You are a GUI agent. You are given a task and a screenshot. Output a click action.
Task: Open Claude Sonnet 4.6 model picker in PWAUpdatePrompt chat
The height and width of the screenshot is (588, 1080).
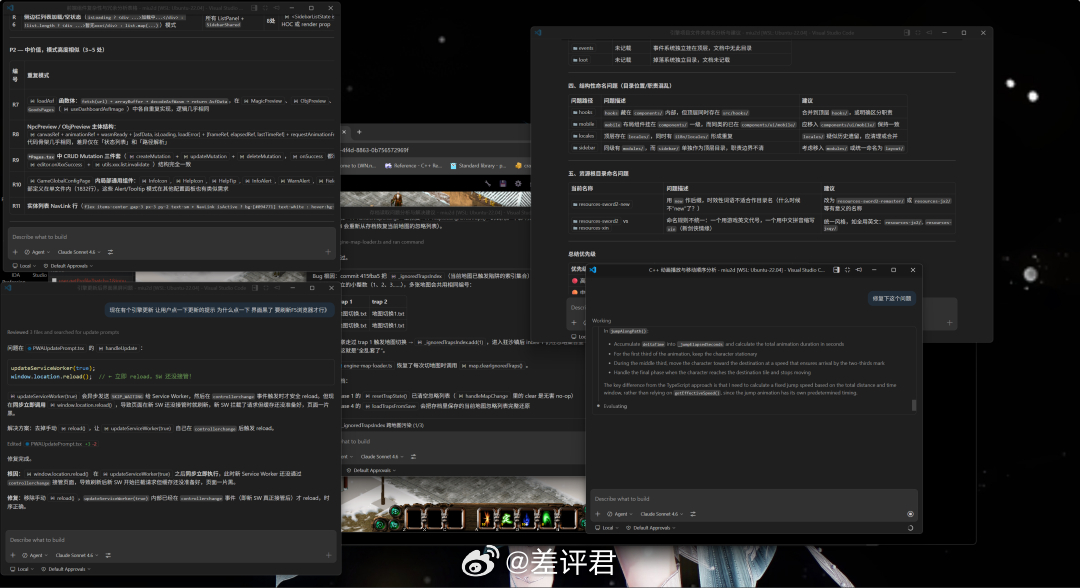[77, 555]
